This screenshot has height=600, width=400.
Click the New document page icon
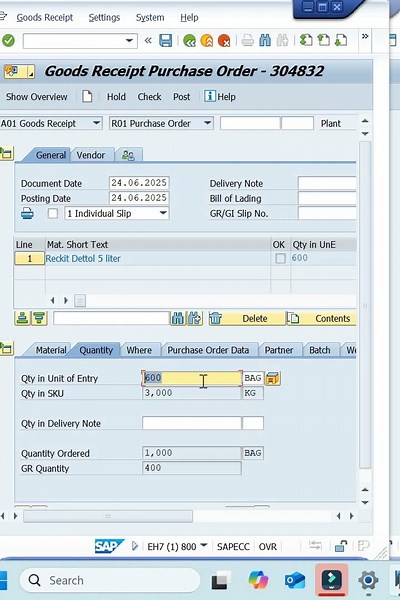87,96
